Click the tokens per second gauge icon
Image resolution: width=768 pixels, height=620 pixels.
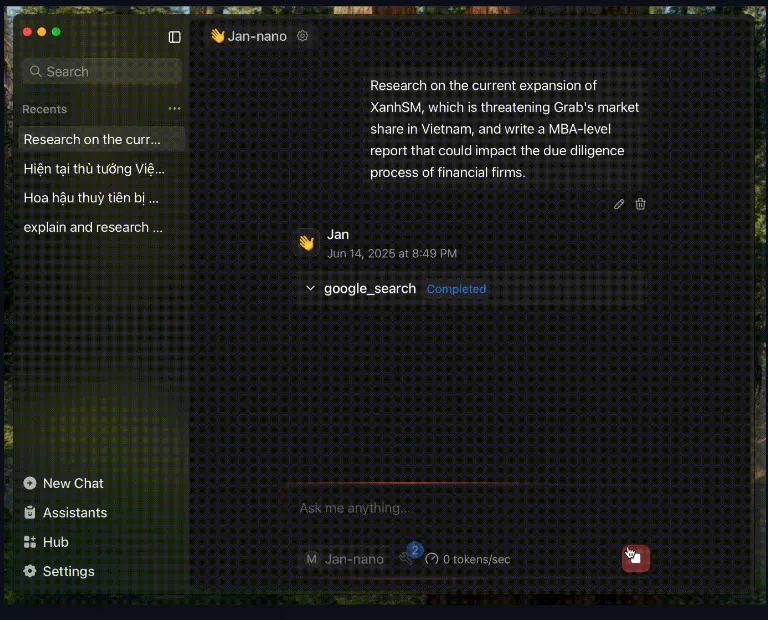pyautogui.click(x=432, y=559)
